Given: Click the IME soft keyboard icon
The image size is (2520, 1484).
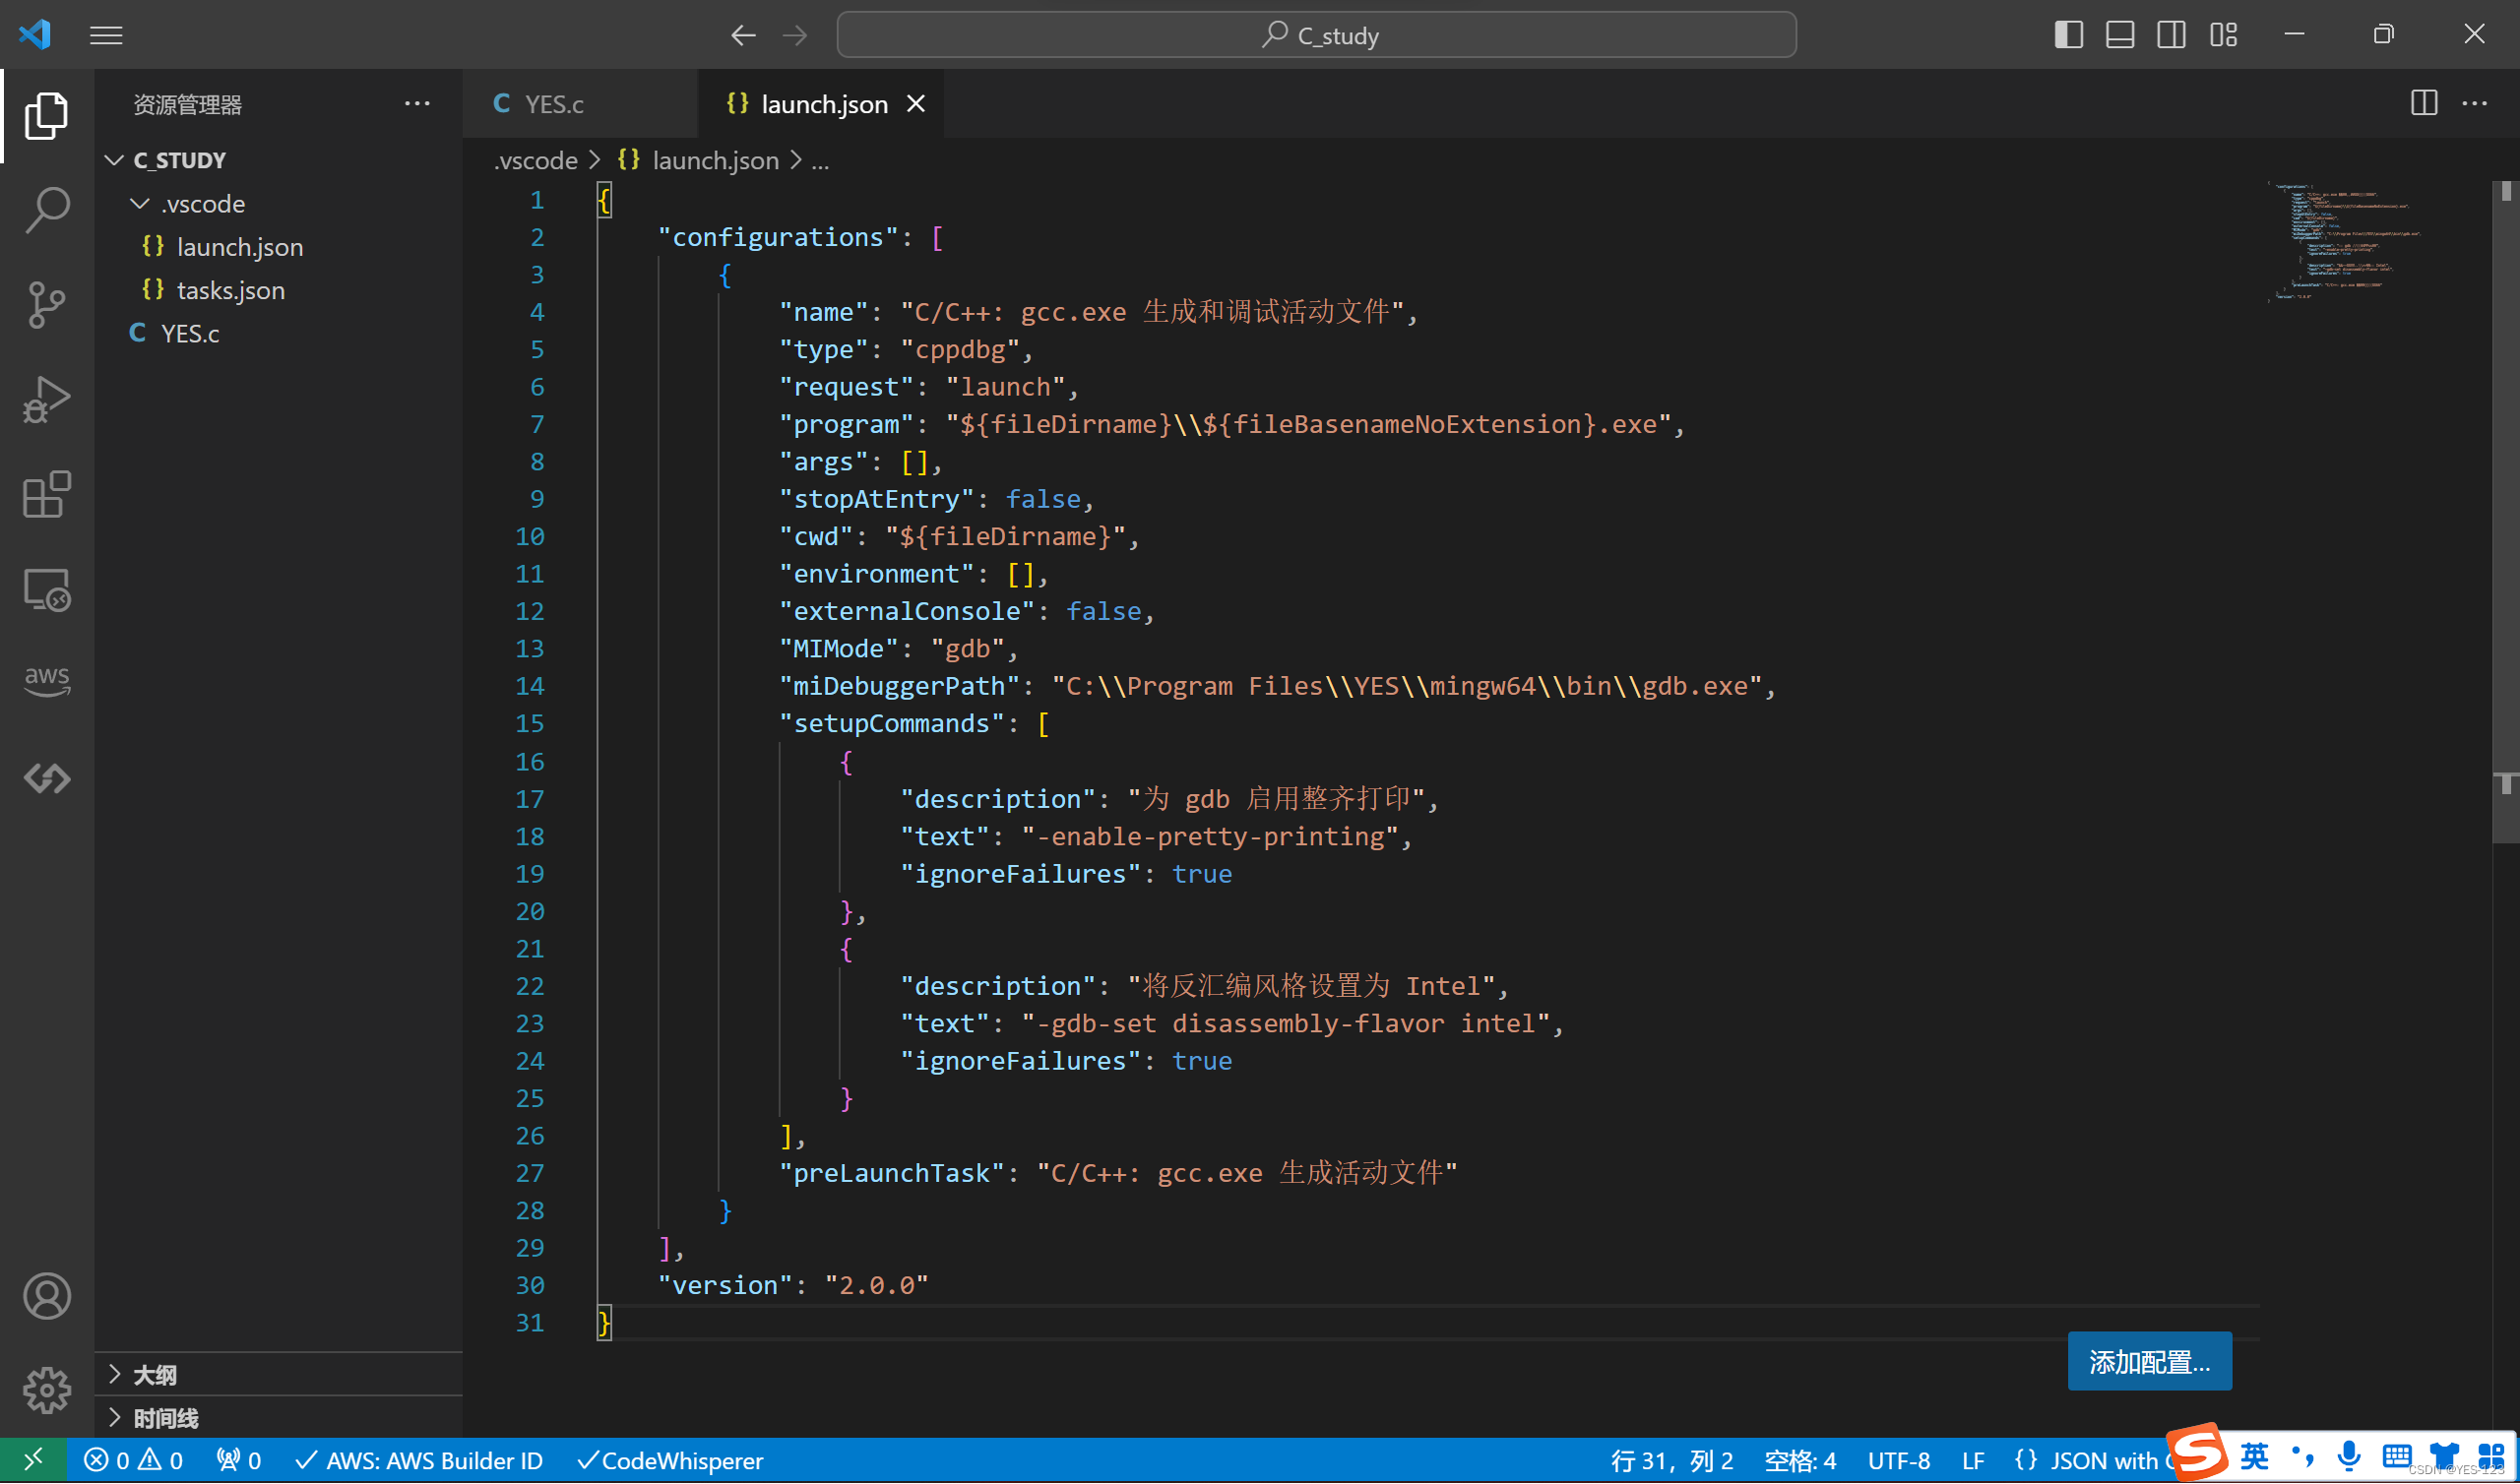Looking at the screenshot, I should pyautogui.click(x=2396, y=1457).
